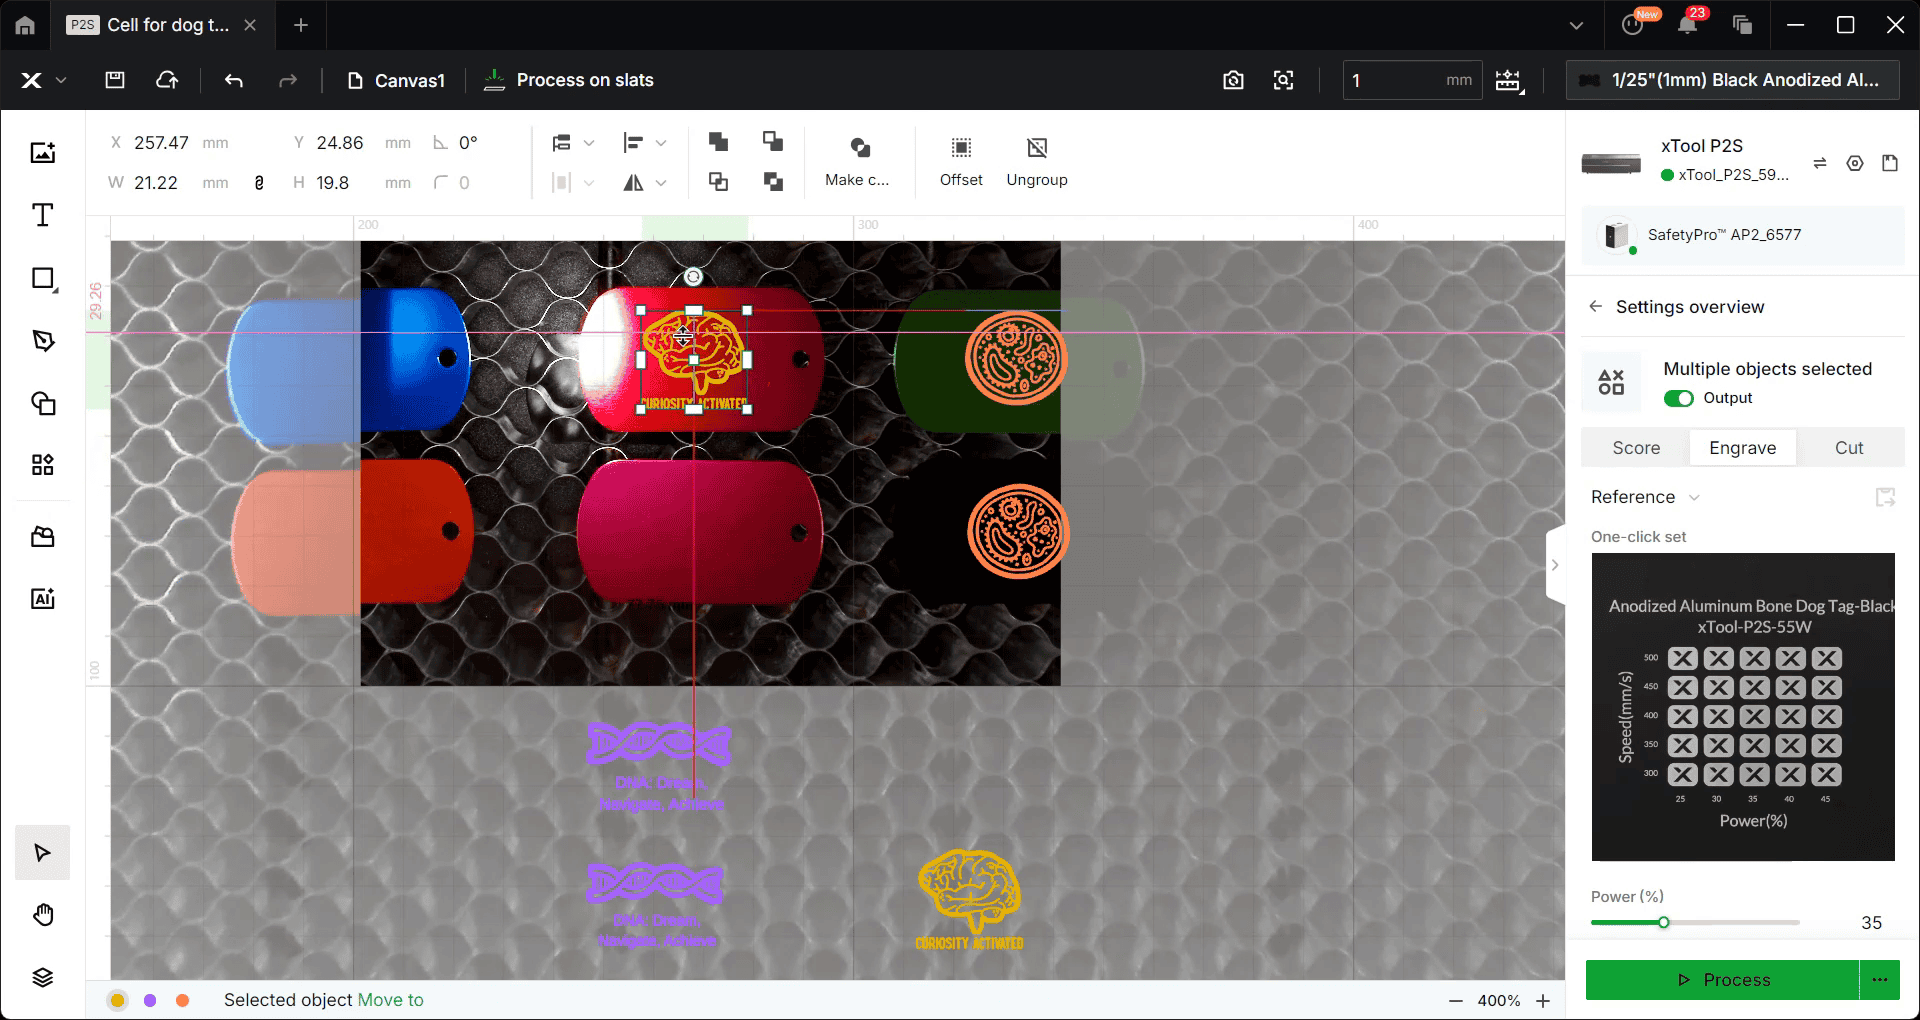Click the camera capture icon

1233,80
